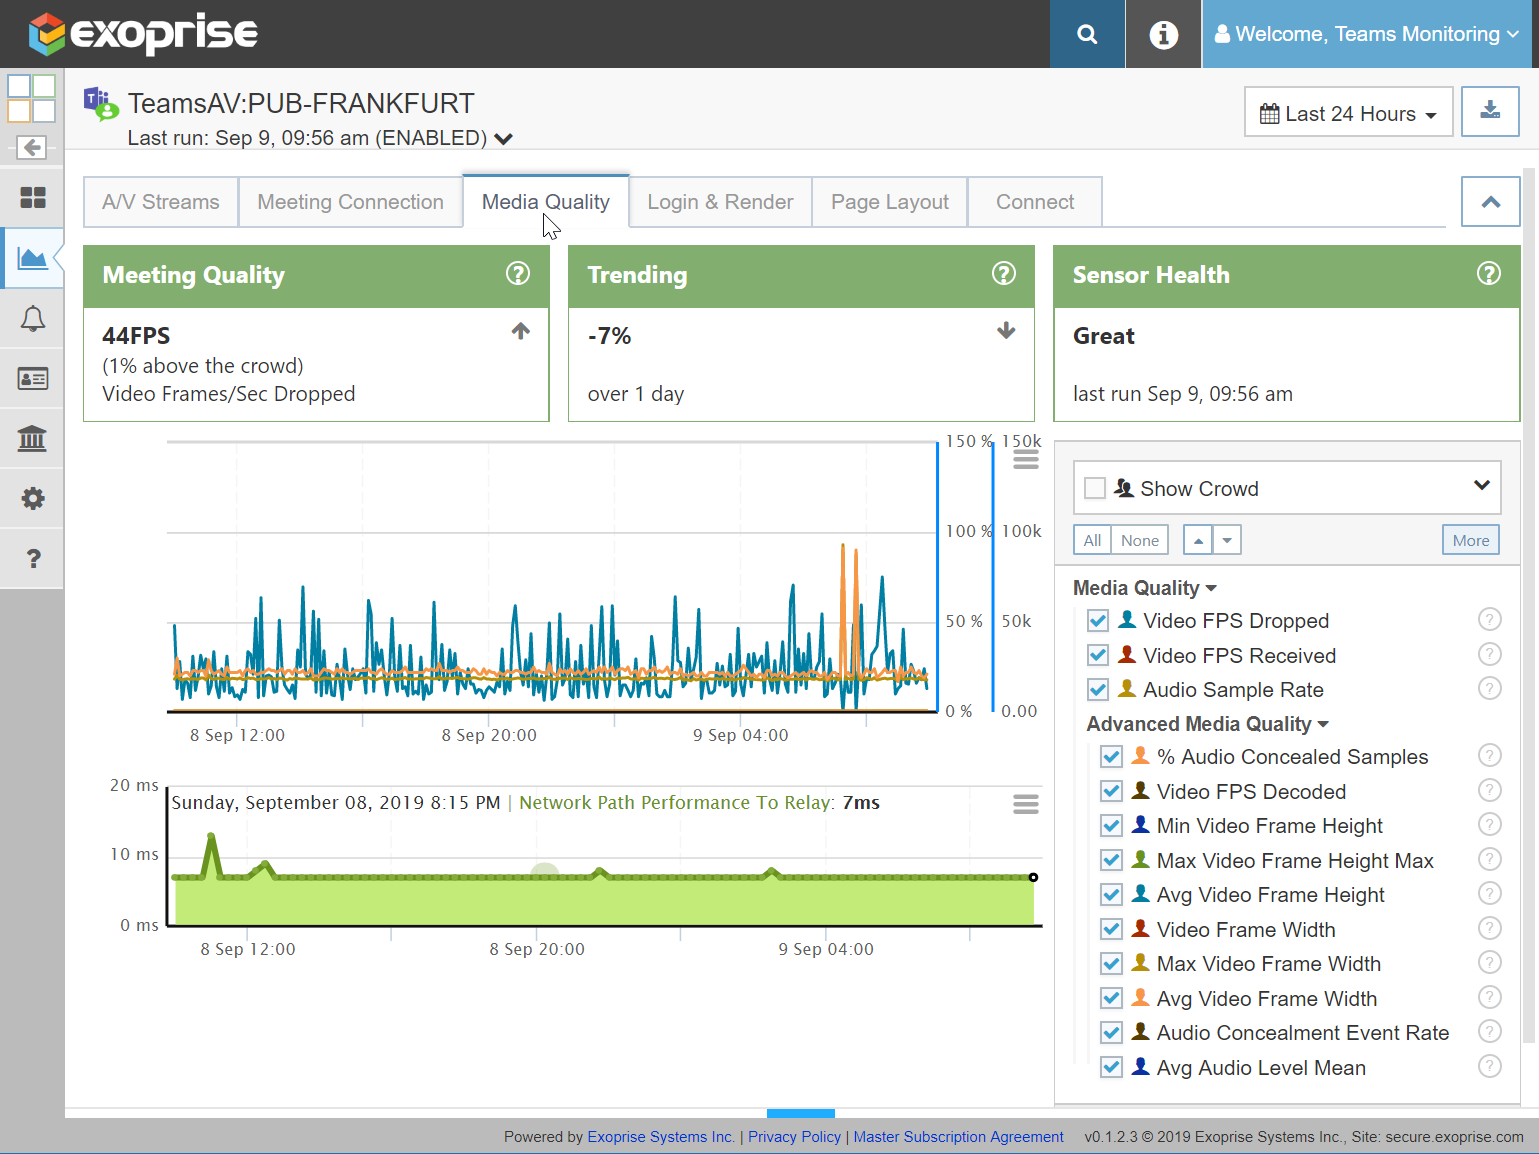This screenshot has height=1154, width=1539.
Task: Collapse panel with the up chevron button
Action: tap(1490, 202)
